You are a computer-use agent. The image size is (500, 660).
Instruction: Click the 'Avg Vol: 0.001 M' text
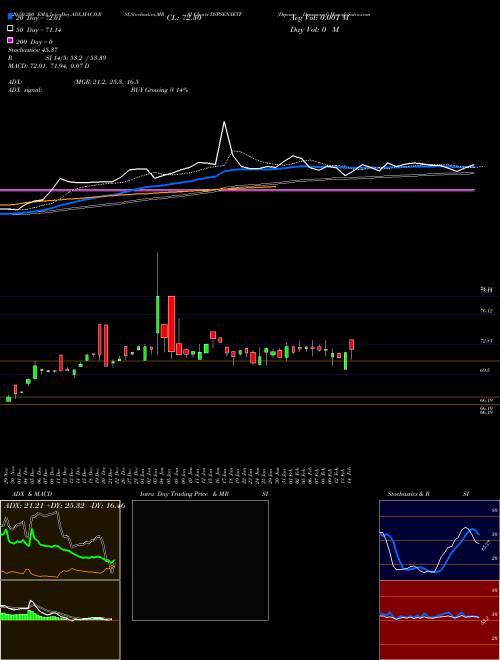[x=319, y=18]
